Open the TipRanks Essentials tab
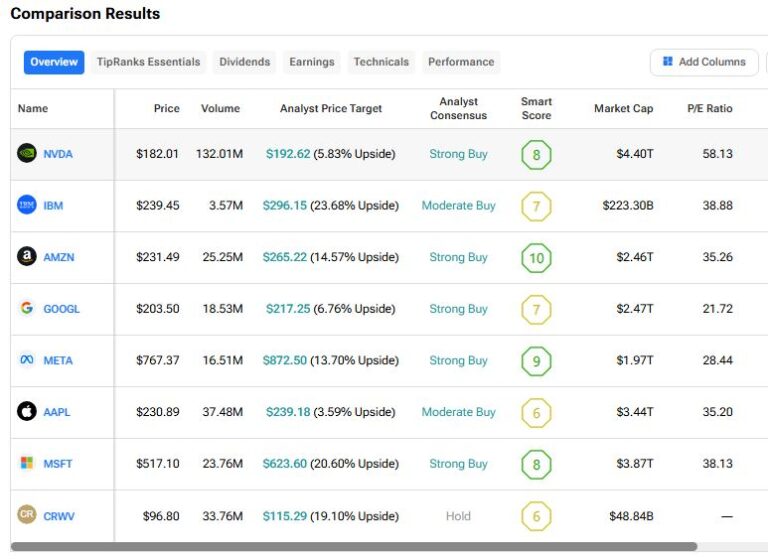The height and width of the screenshot is (559, 768). pos(149,62)
